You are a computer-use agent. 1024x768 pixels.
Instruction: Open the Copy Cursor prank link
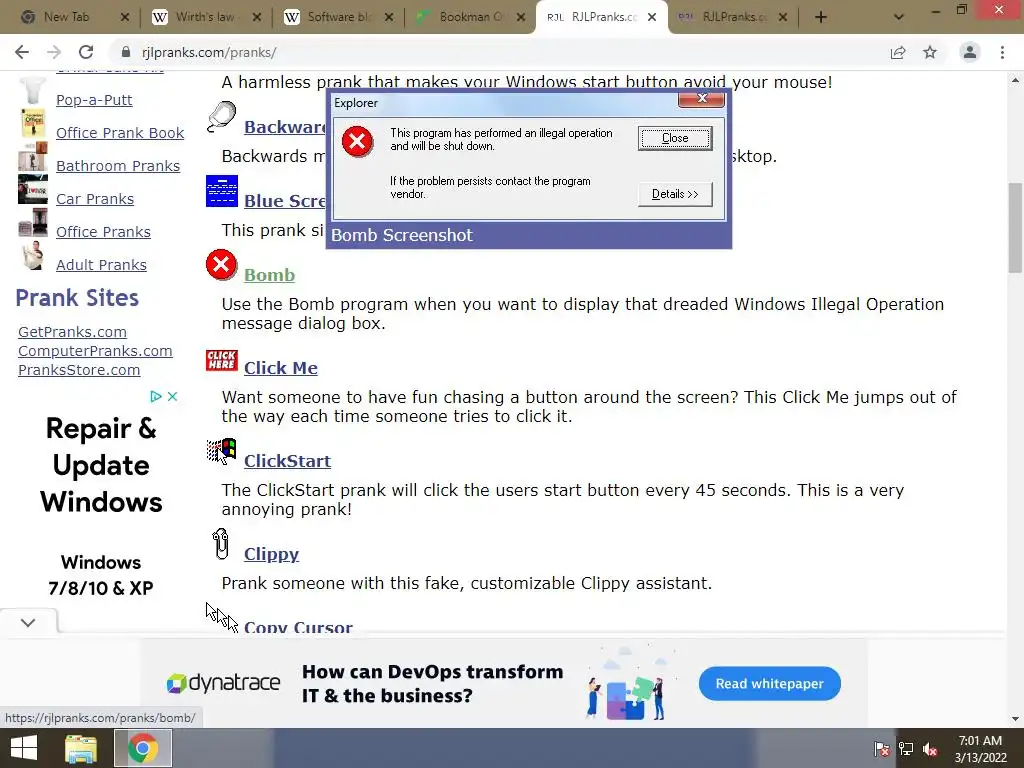[298, 626]
